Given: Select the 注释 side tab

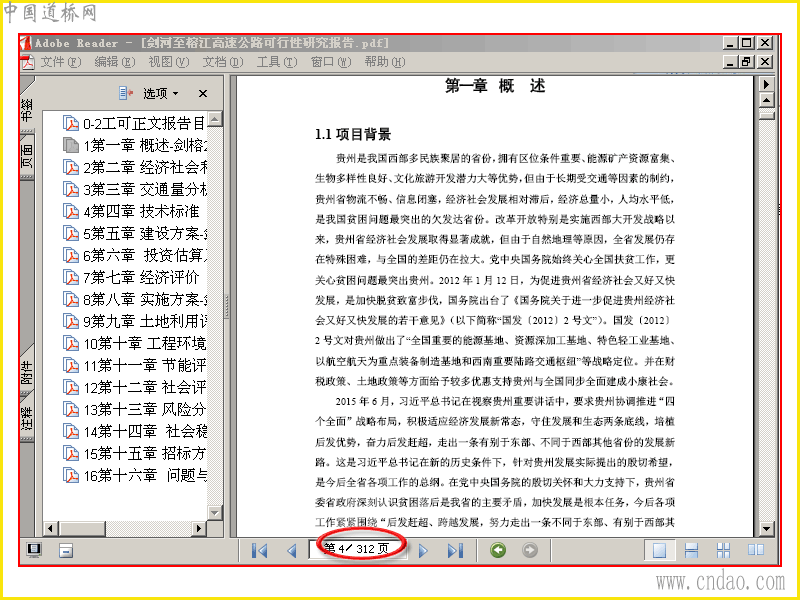Looking at the screenshot, I should pyautogui.click(x=27, y=418).
